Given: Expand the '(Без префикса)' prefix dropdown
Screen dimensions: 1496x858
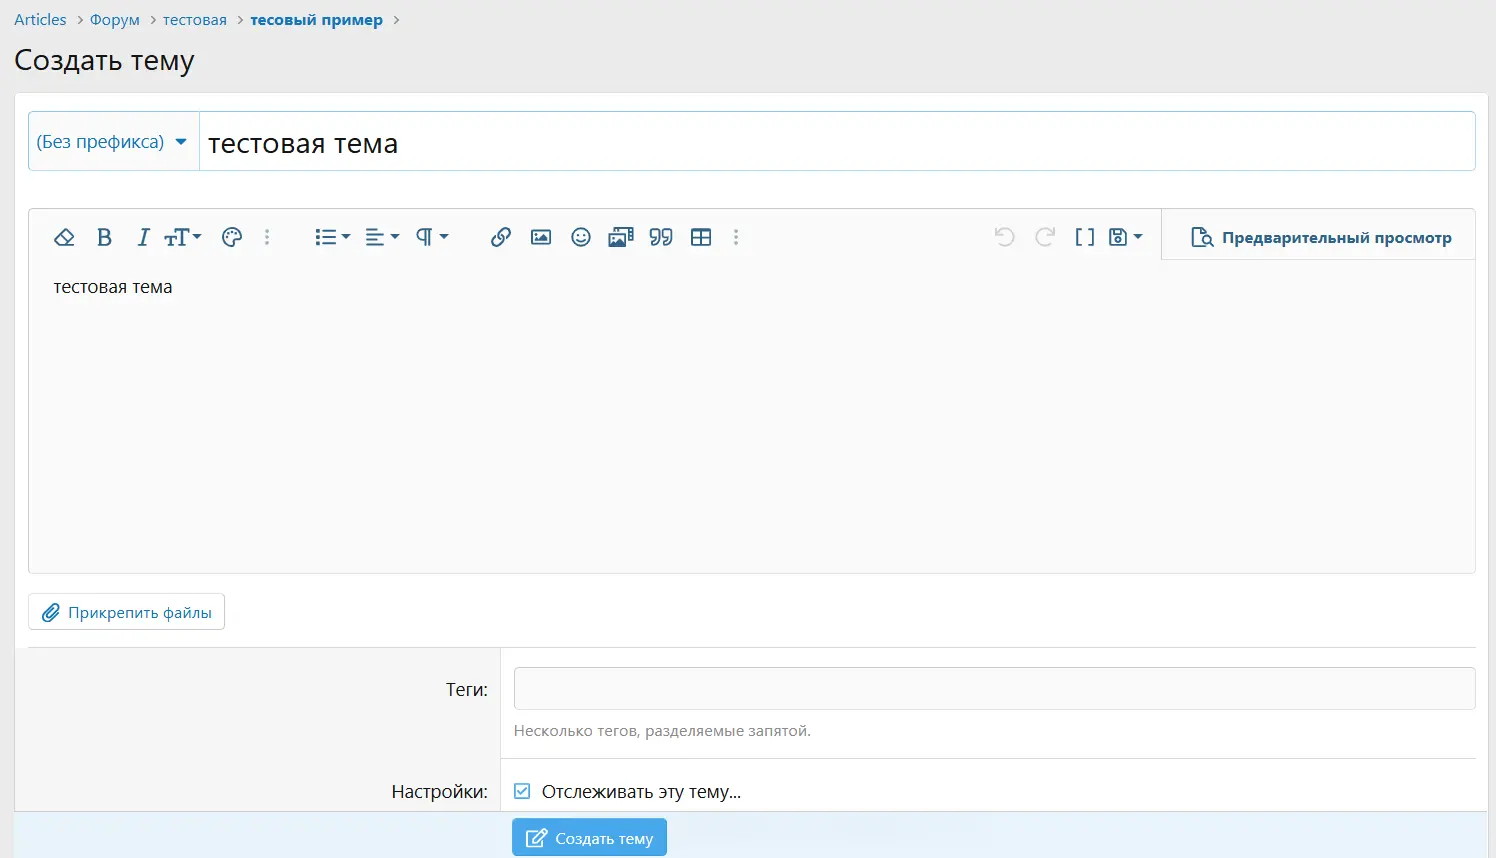Looking at the screenshot, I should coord(113,142).
